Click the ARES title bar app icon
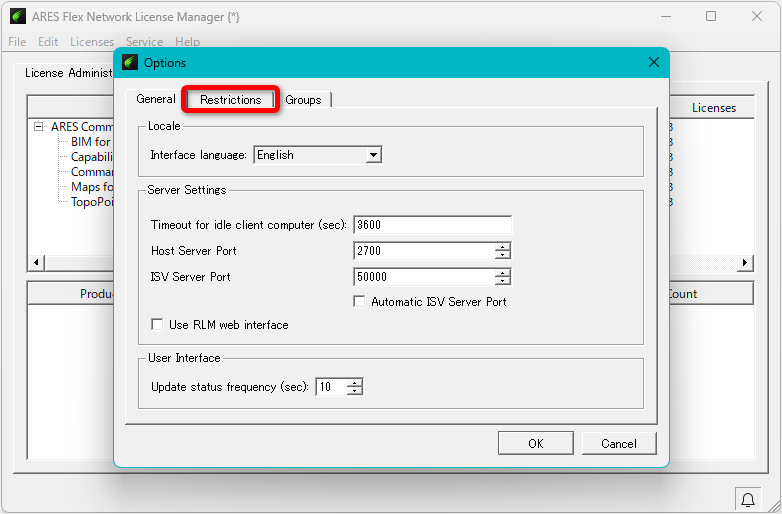Screen dimensions: 782x514 click(x=18, y=16)
